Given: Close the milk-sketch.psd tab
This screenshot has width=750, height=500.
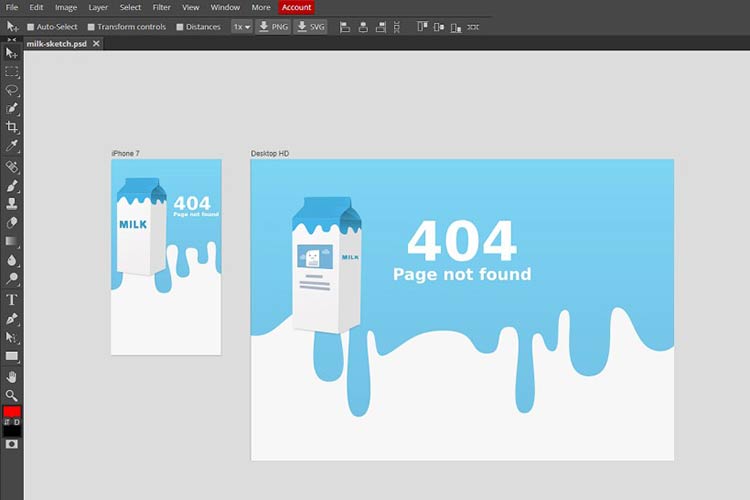Looking at the screenshot, I should pos(96,44).
